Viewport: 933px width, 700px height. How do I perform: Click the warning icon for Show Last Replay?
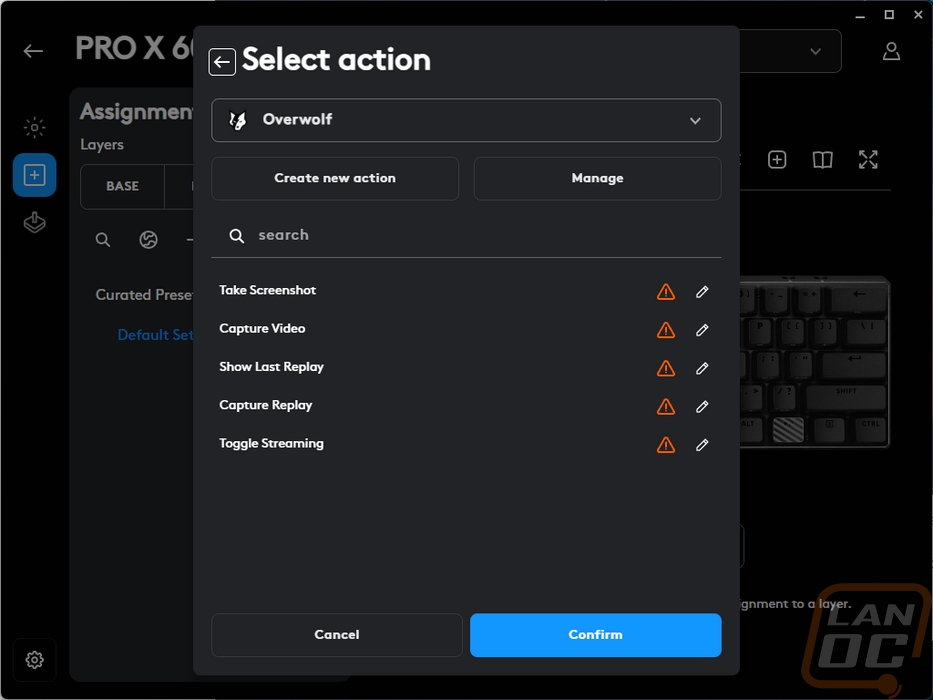click(666, 368)
